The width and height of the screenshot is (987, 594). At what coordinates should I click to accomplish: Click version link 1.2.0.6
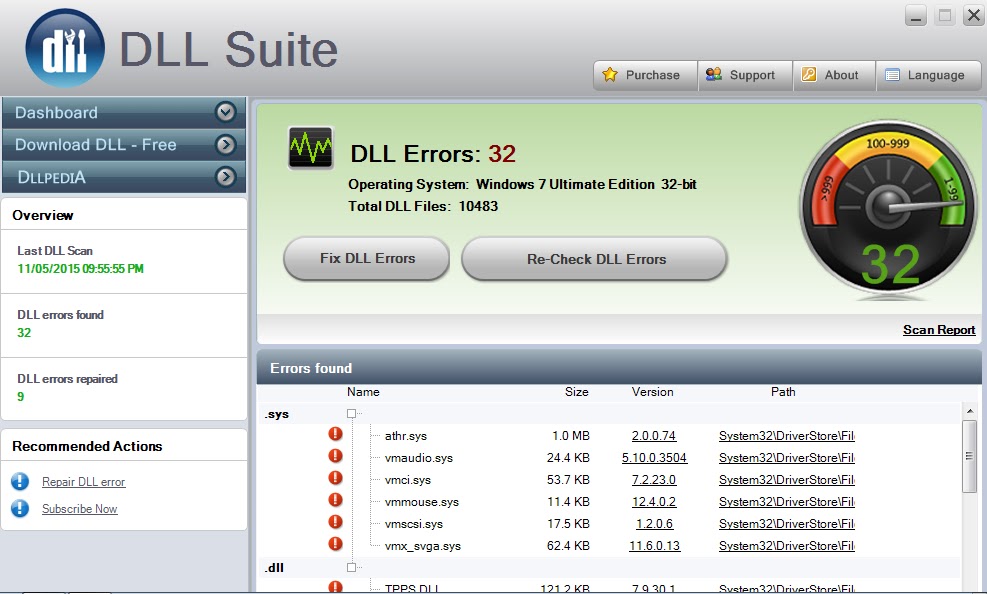pyautogui.click(x=655, y=524)
